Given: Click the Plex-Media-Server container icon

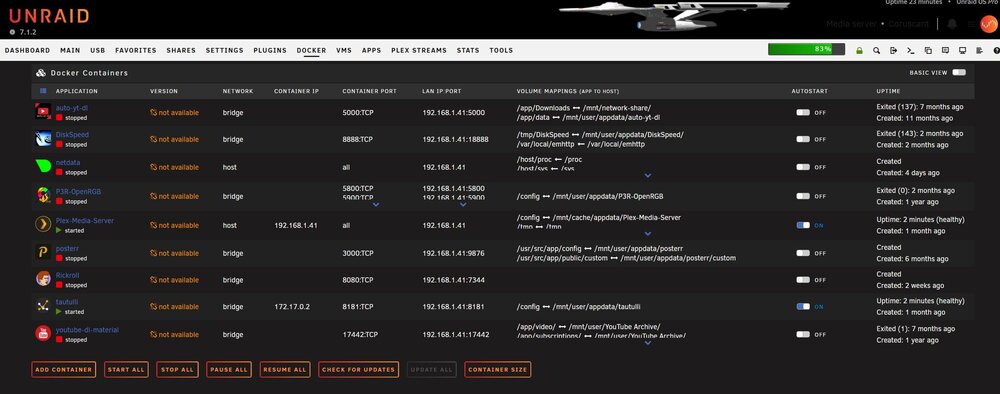Looking at the screenshot, I should (x=43, y=224).
